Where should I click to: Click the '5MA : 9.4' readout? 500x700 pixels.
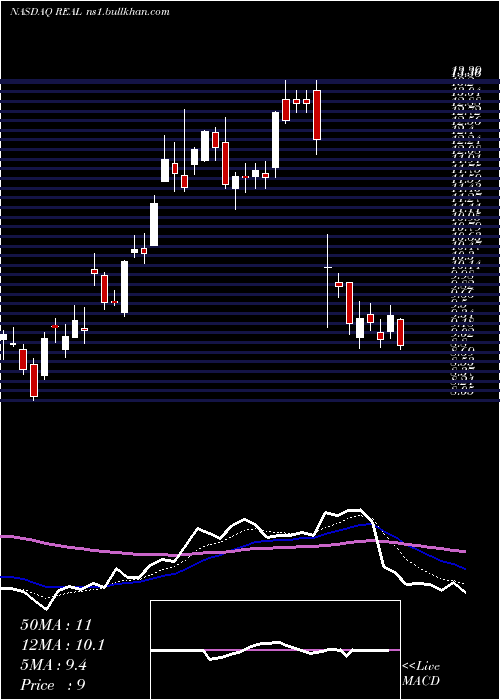[x=54, y=665]
